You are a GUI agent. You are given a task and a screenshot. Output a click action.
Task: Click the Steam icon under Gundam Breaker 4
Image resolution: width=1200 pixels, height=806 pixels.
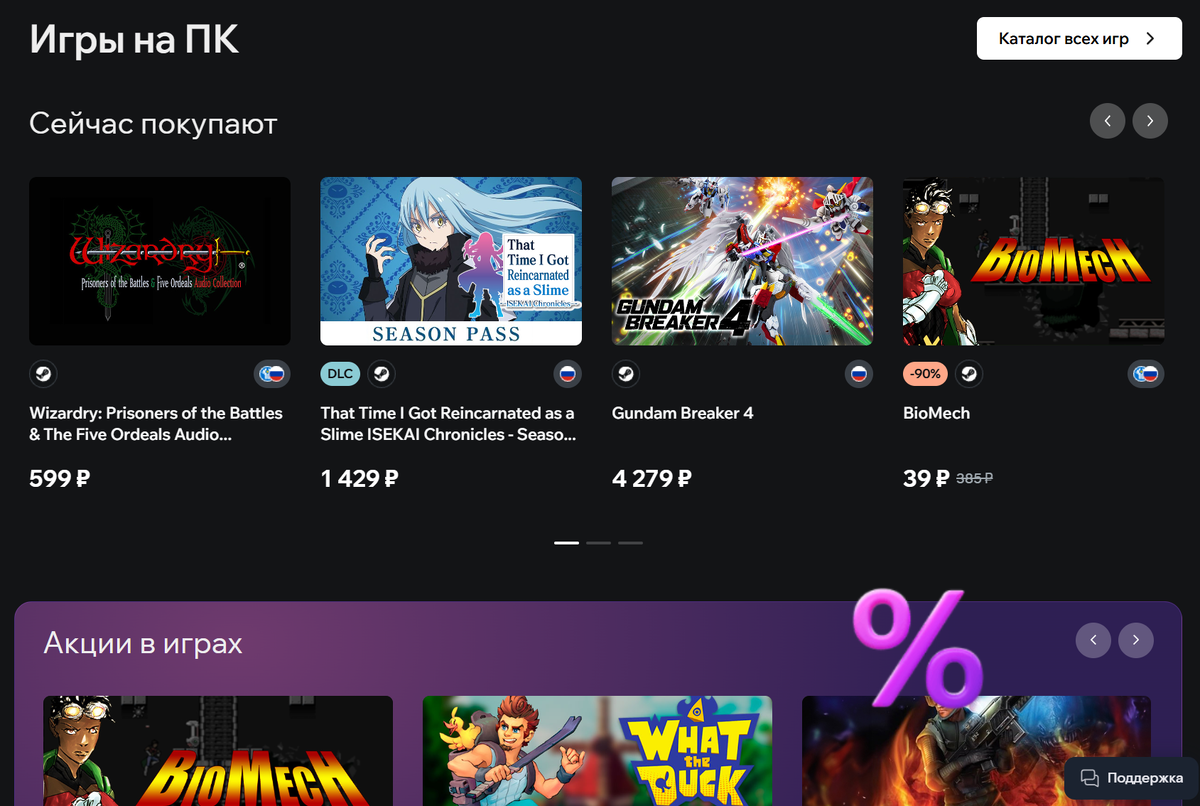pyautogui.click(x=625, y=374)
